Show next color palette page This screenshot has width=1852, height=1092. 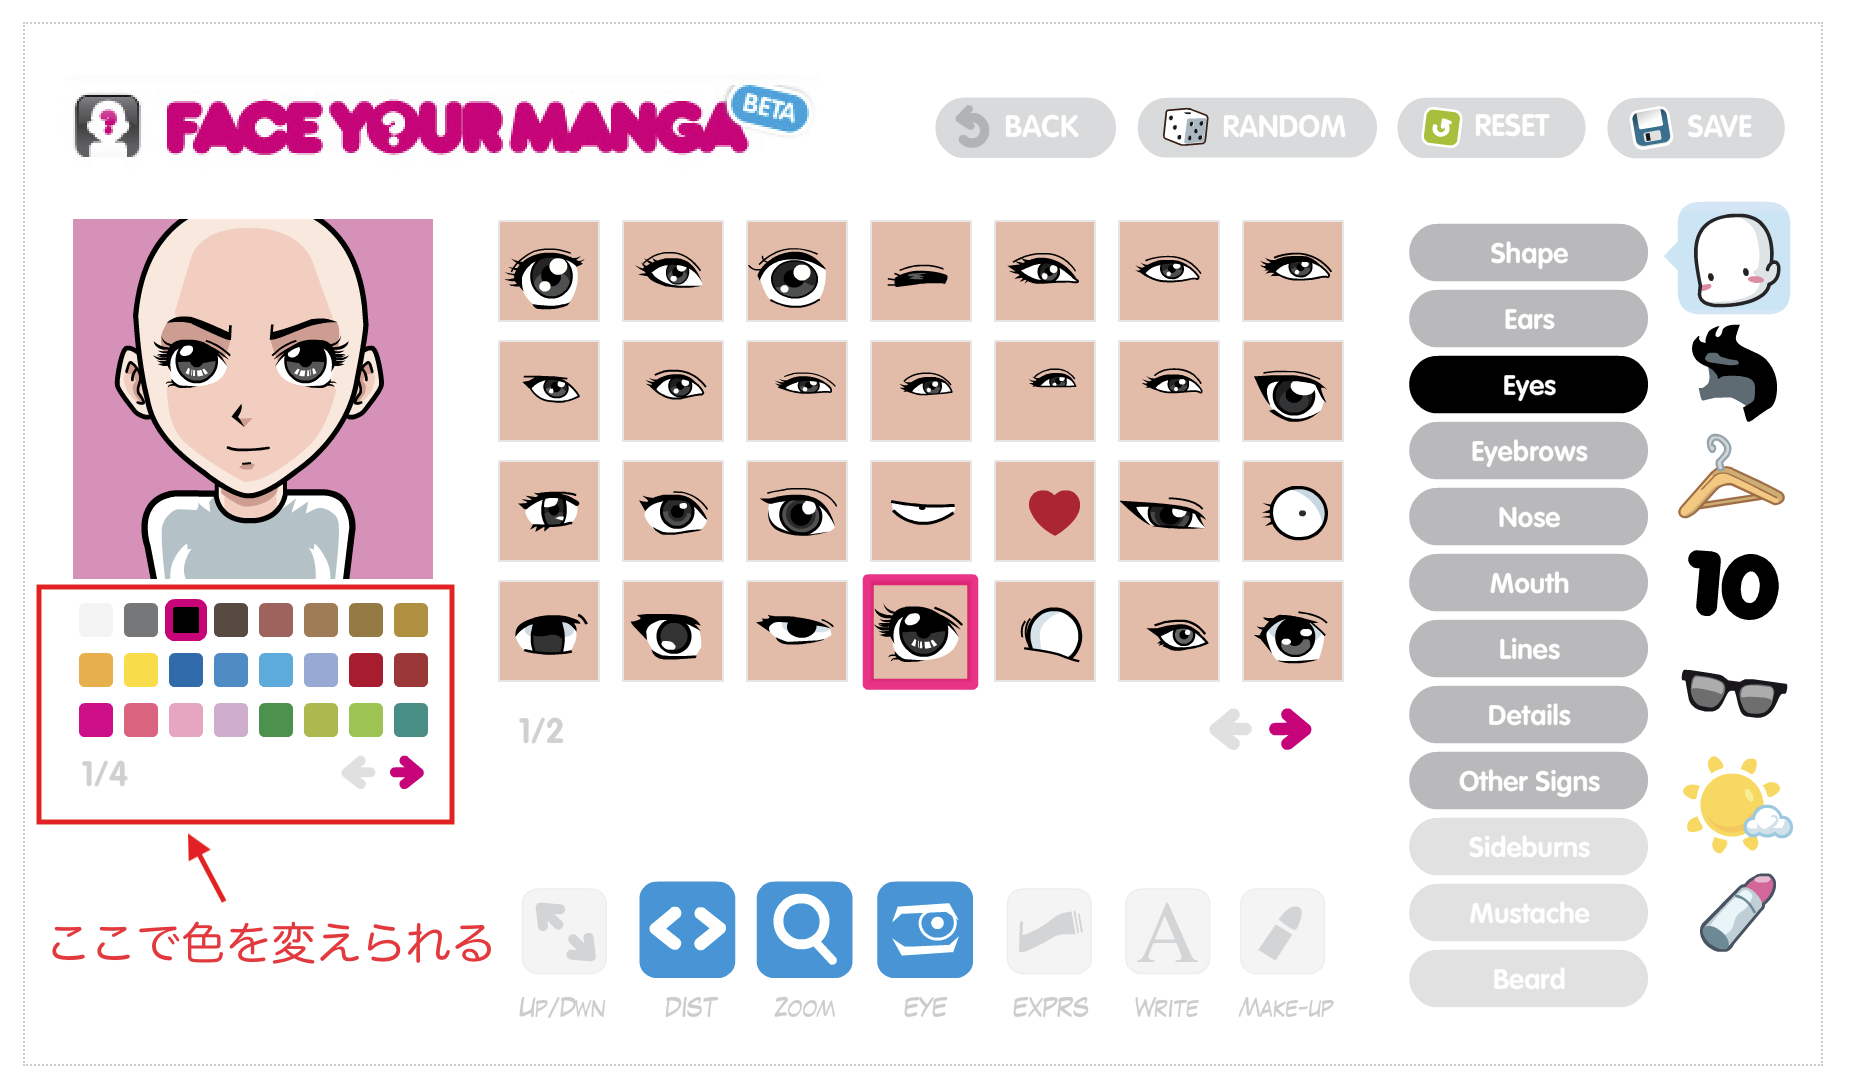pos(407,772)
